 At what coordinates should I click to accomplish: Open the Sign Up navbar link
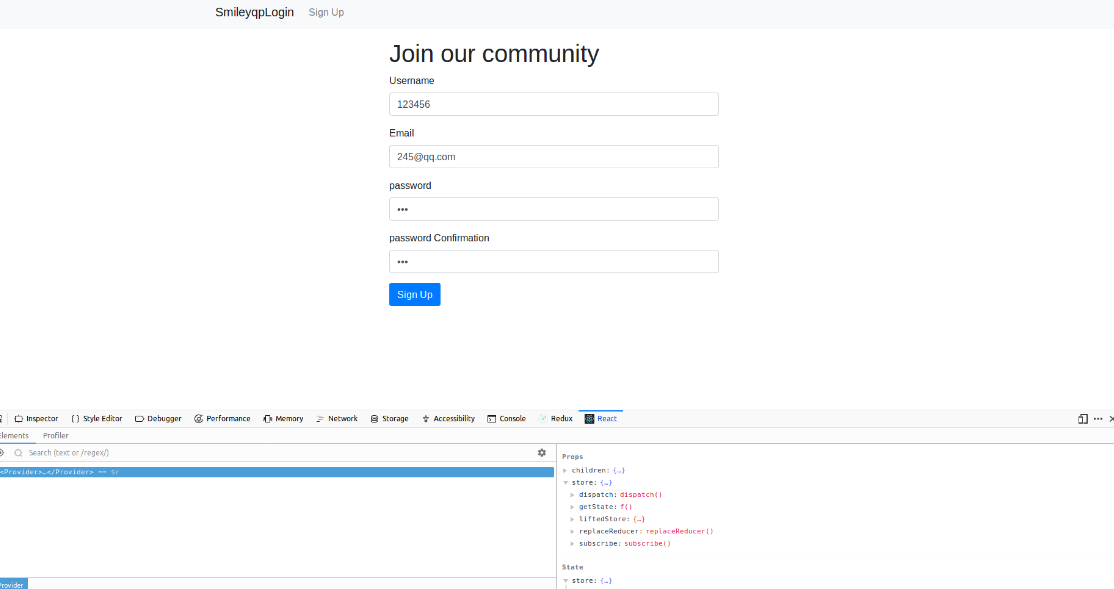(x=326, y=12)
